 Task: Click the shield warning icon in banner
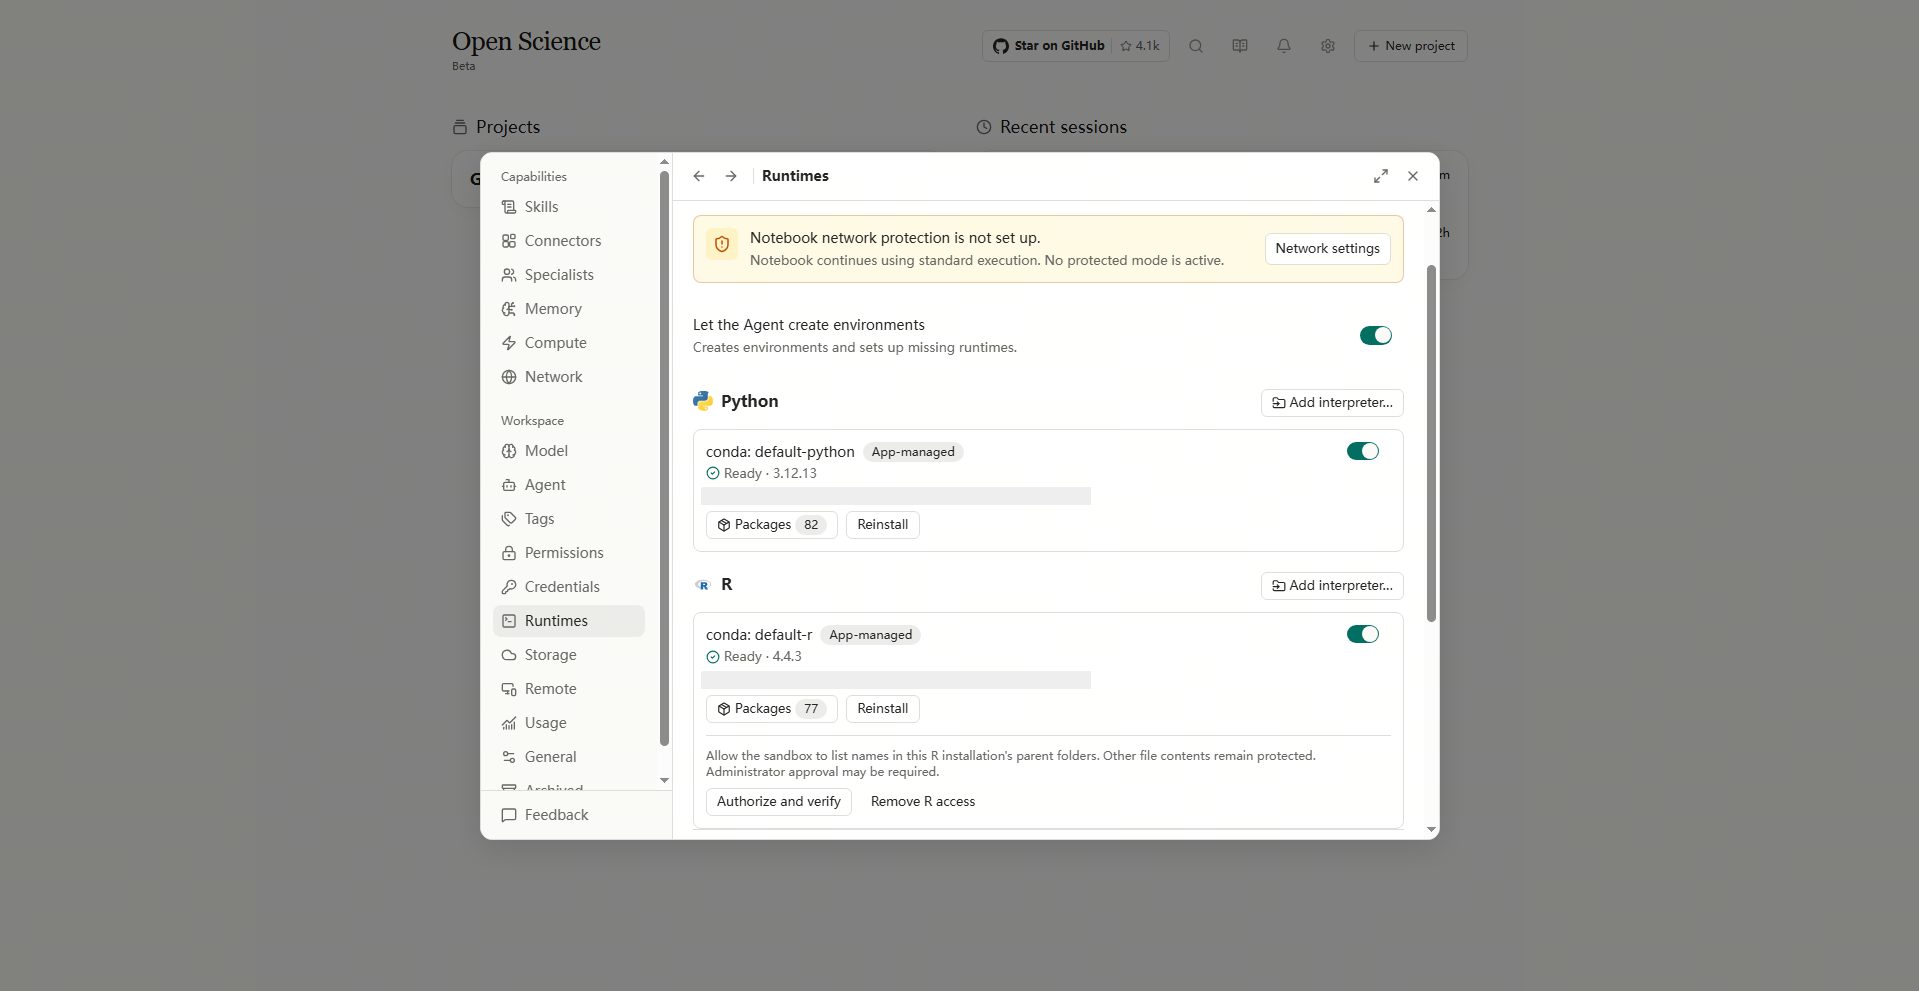722,244
